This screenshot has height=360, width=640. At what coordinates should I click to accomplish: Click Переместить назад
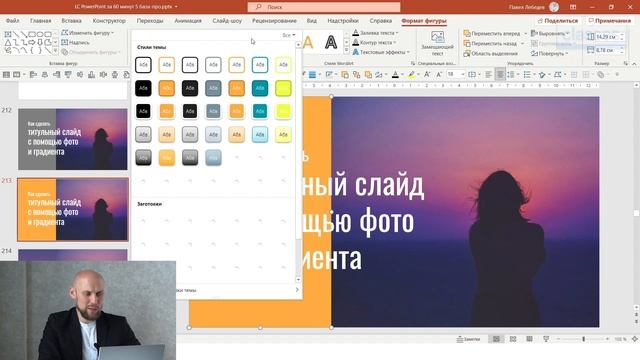coord(490,43)
